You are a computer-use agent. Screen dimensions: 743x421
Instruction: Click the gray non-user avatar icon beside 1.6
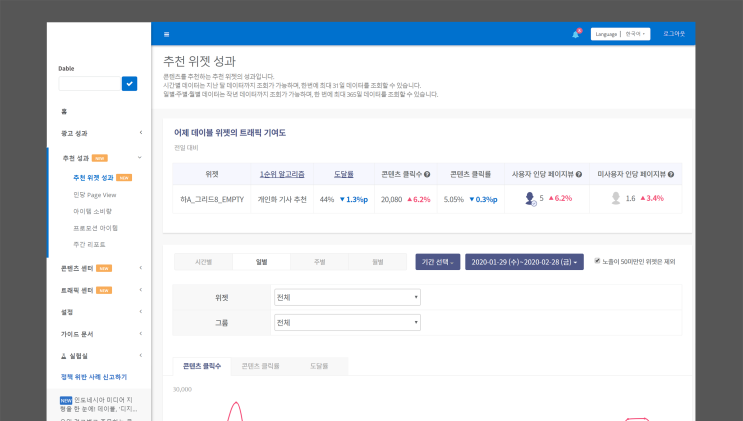[x=616, y=198]
